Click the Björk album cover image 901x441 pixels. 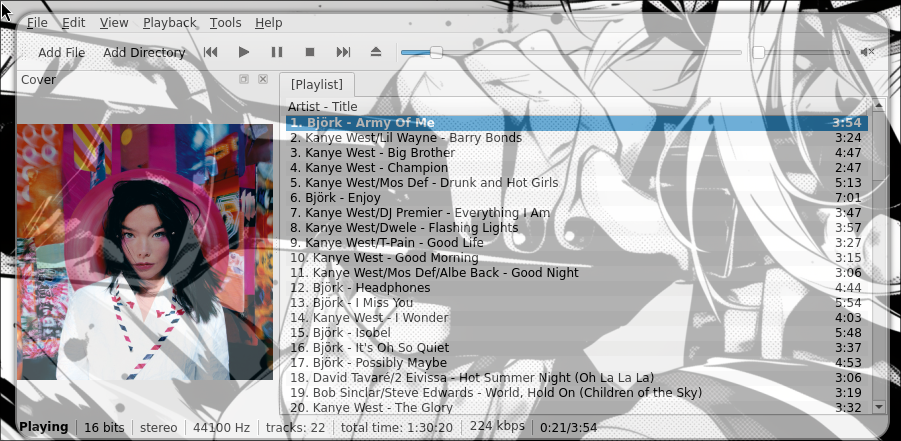pyautogui.click(x=145, y=252)
